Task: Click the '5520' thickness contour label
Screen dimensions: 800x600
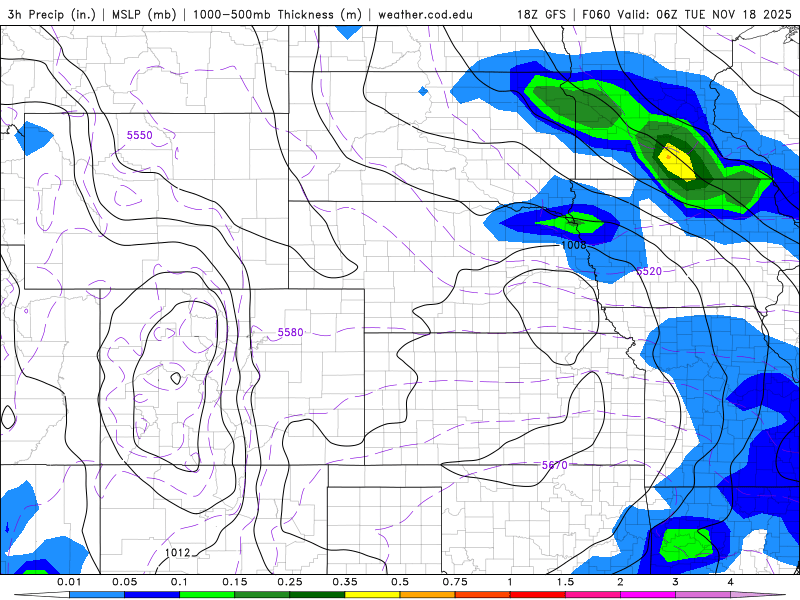Action: [648, 271]
